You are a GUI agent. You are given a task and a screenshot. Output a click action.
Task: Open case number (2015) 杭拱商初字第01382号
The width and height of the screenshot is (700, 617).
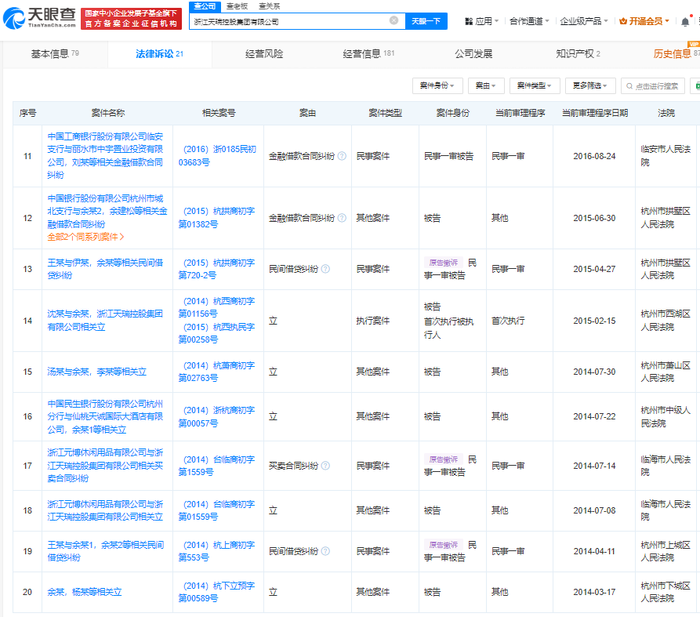coord(217,217)
